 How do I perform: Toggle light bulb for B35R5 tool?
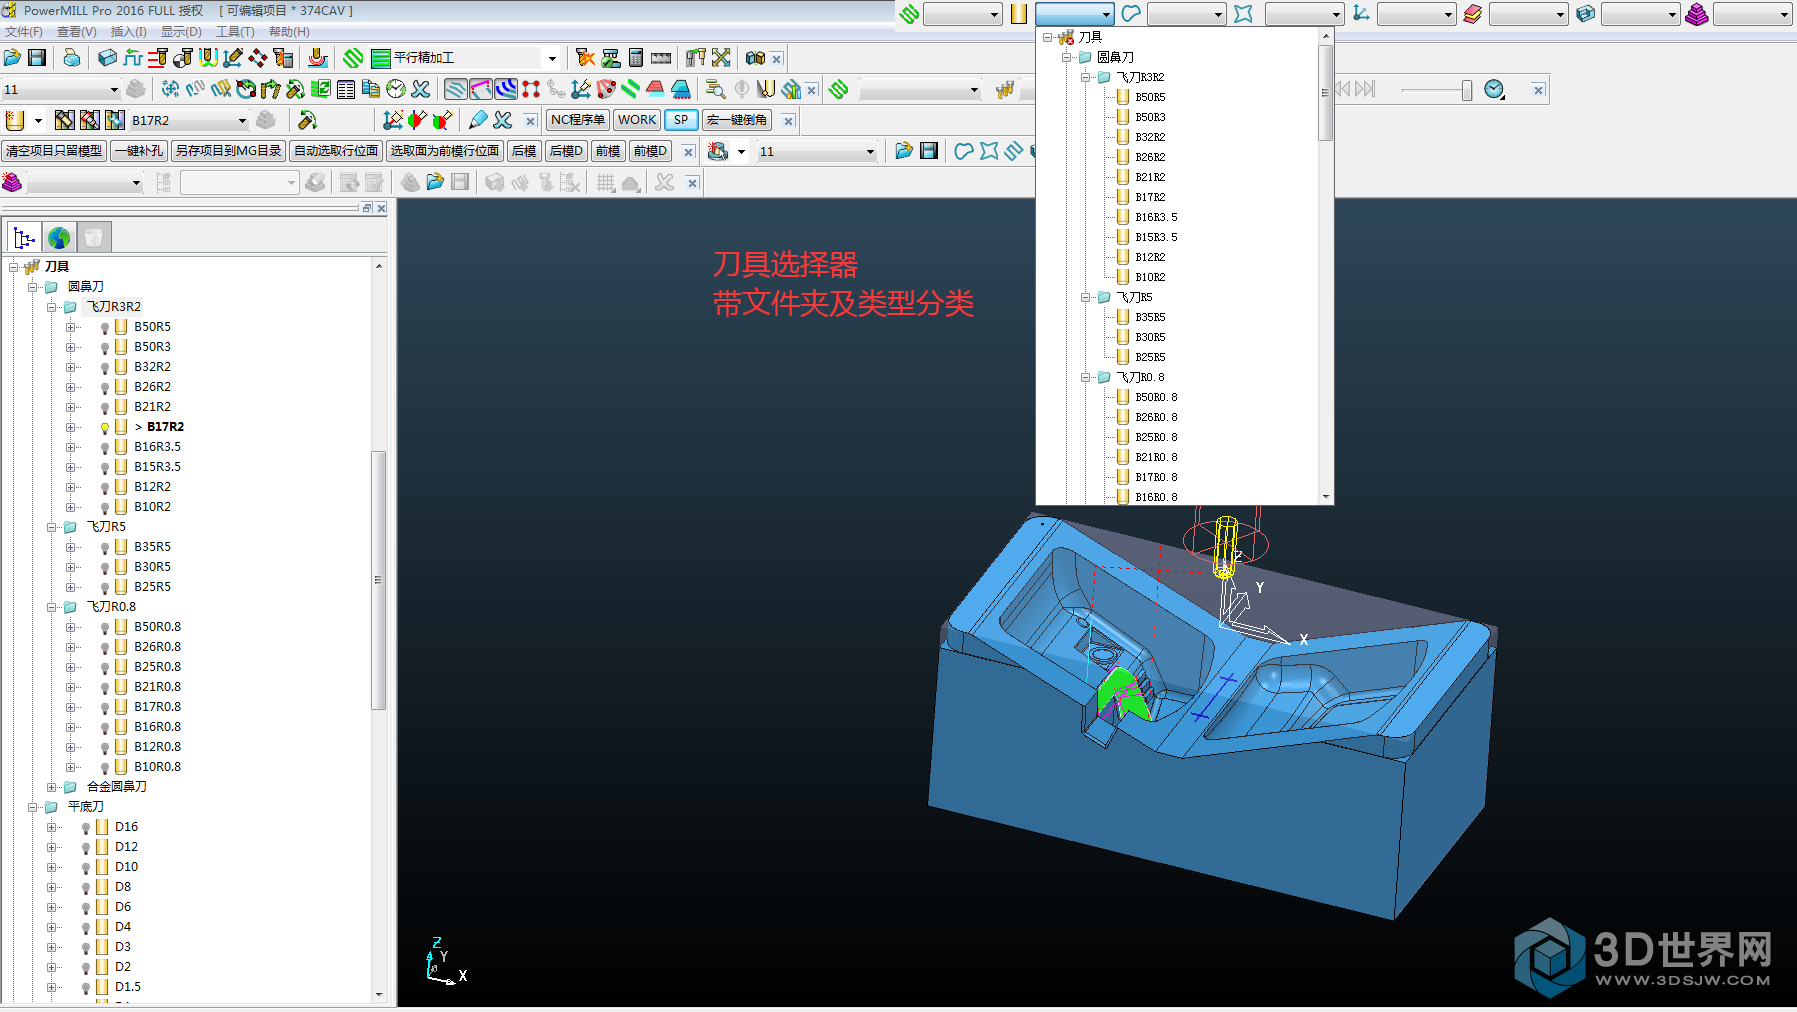pos(104,548)
